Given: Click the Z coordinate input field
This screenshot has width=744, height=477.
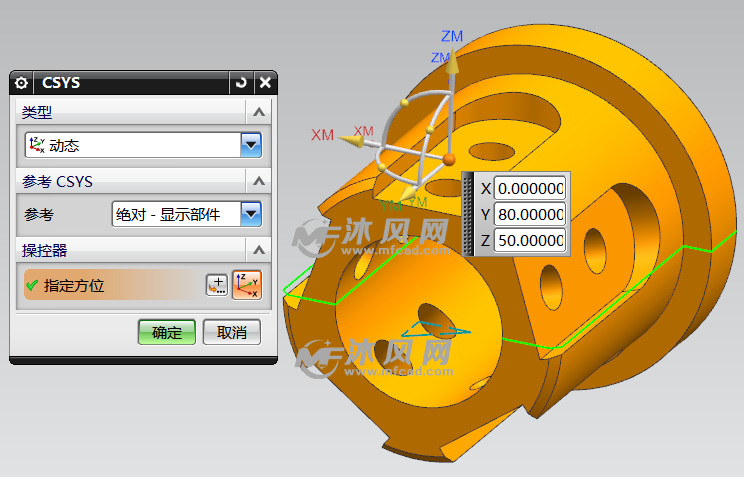Looking at the screenshot, I should pos(530,241).
